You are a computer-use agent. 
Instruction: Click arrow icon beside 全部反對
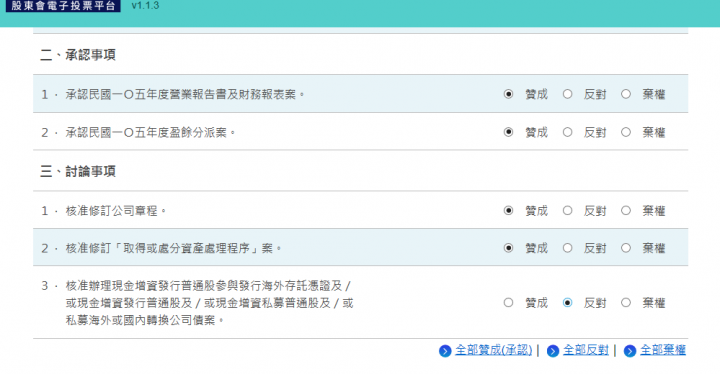(553, 351)
